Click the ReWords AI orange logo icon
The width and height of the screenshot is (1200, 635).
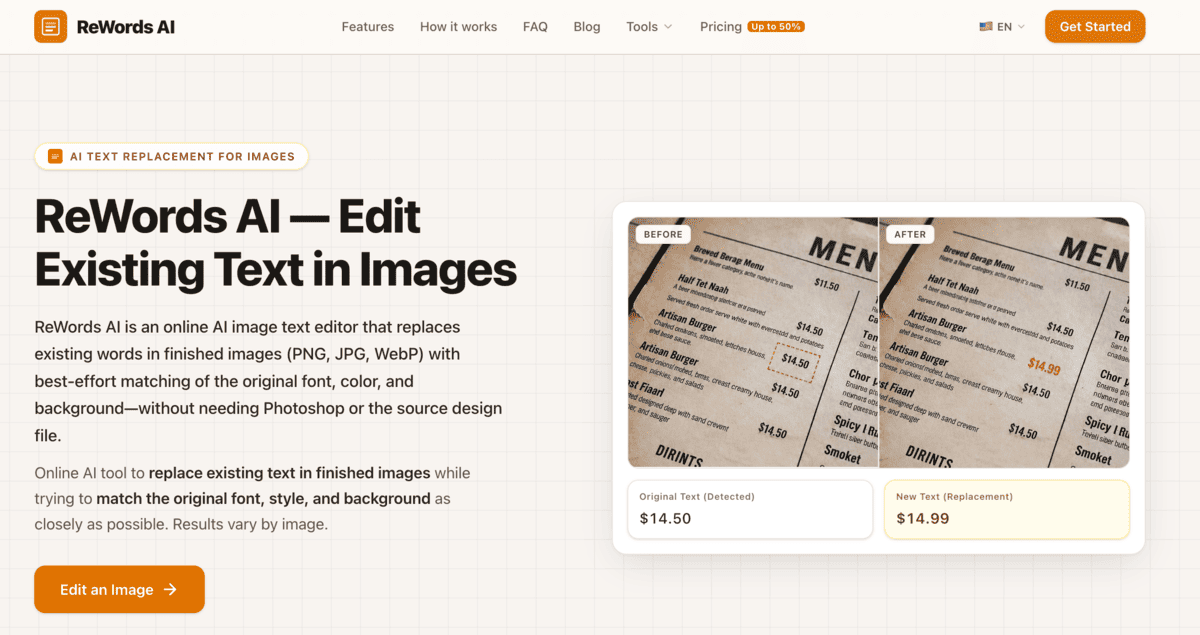coord(50,27)
